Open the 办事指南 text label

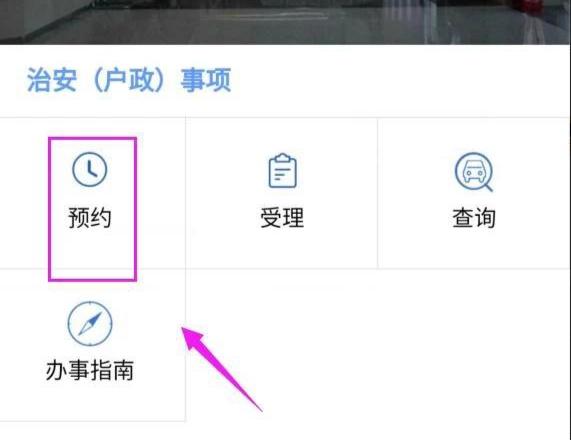click(x=90, y=370)
